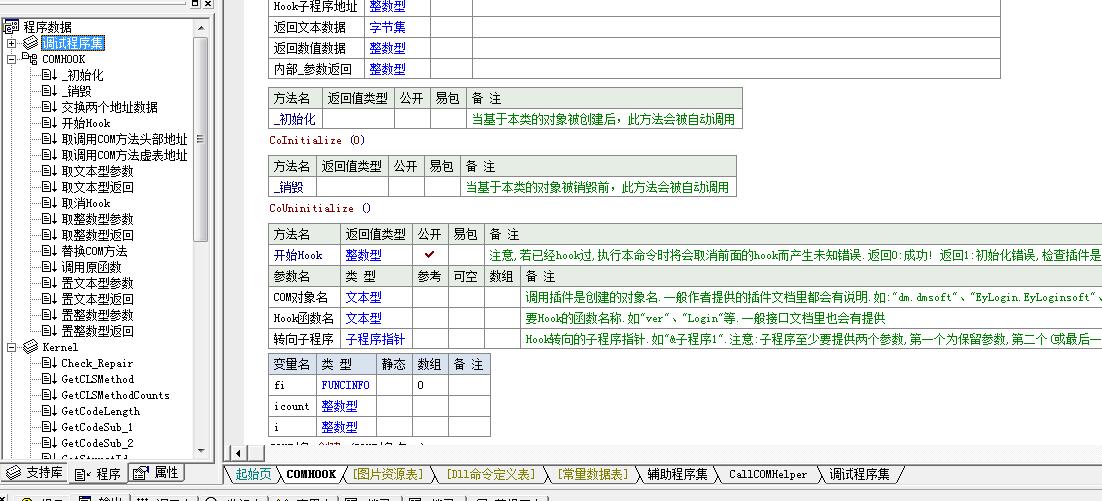1102x501 pixels.
Task: Toggle the 公开 checkmark for 开始Hook
Action: click(429, 255)
